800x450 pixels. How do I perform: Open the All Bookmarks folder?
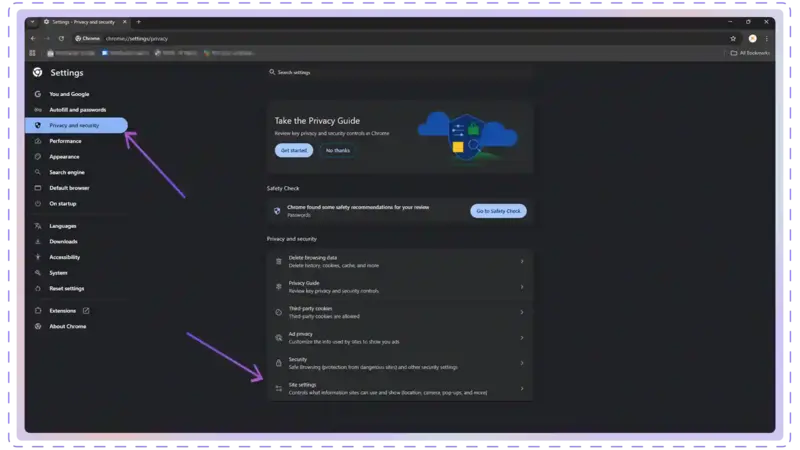(750, 53)
